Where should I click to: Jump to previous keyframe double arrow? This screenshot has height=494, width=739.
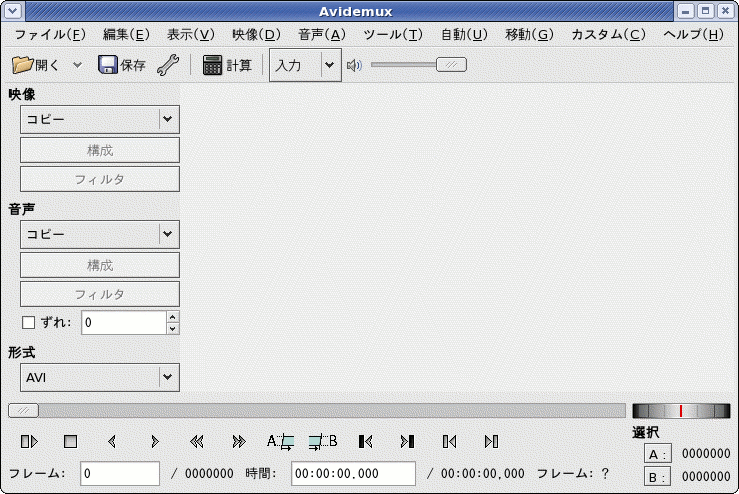(197, 442)
